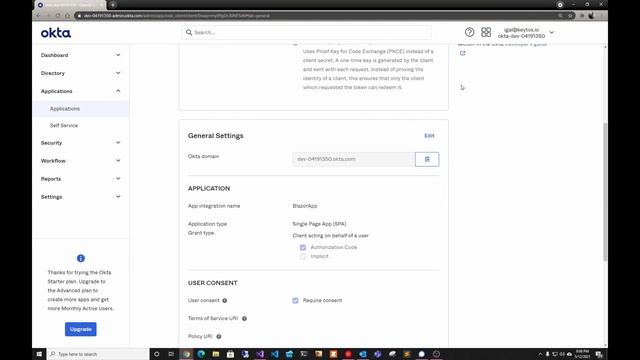Show hidden system tray icons chevron
Image resolution: width=640 pixels, height=360 pixels.
pos(540,354)
